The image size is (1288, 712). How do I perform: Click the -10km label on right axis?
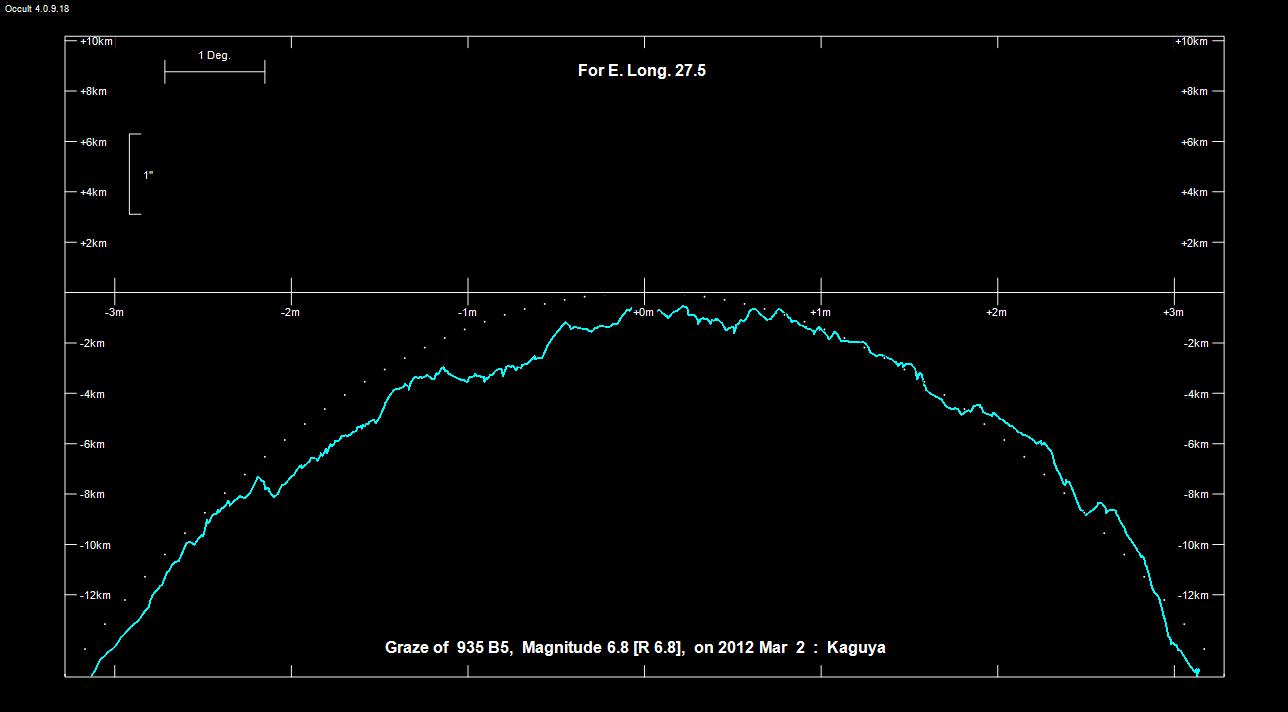tap(1191, 546)
